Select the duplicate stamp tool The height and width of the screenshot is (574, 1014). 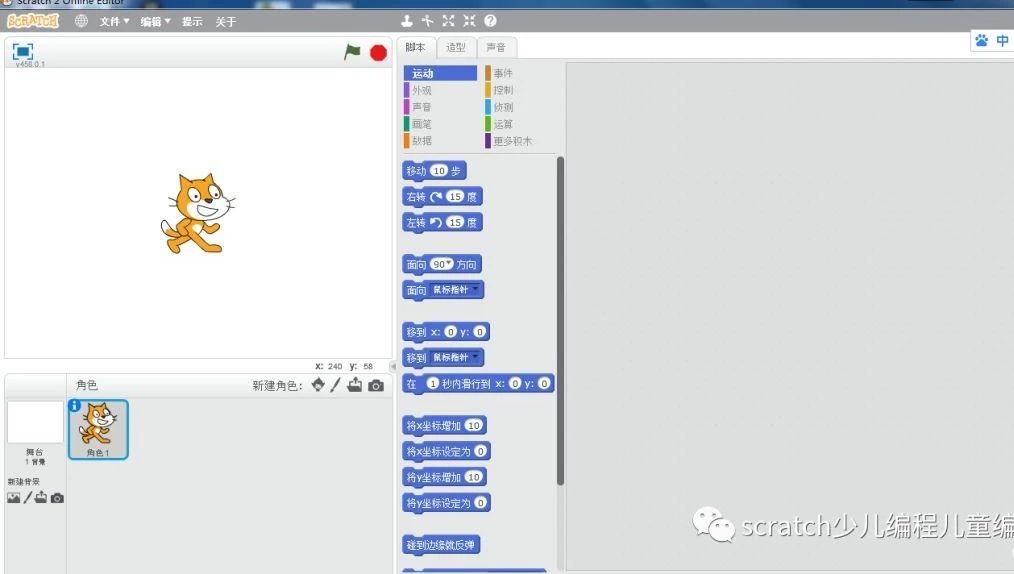[407, 21]
